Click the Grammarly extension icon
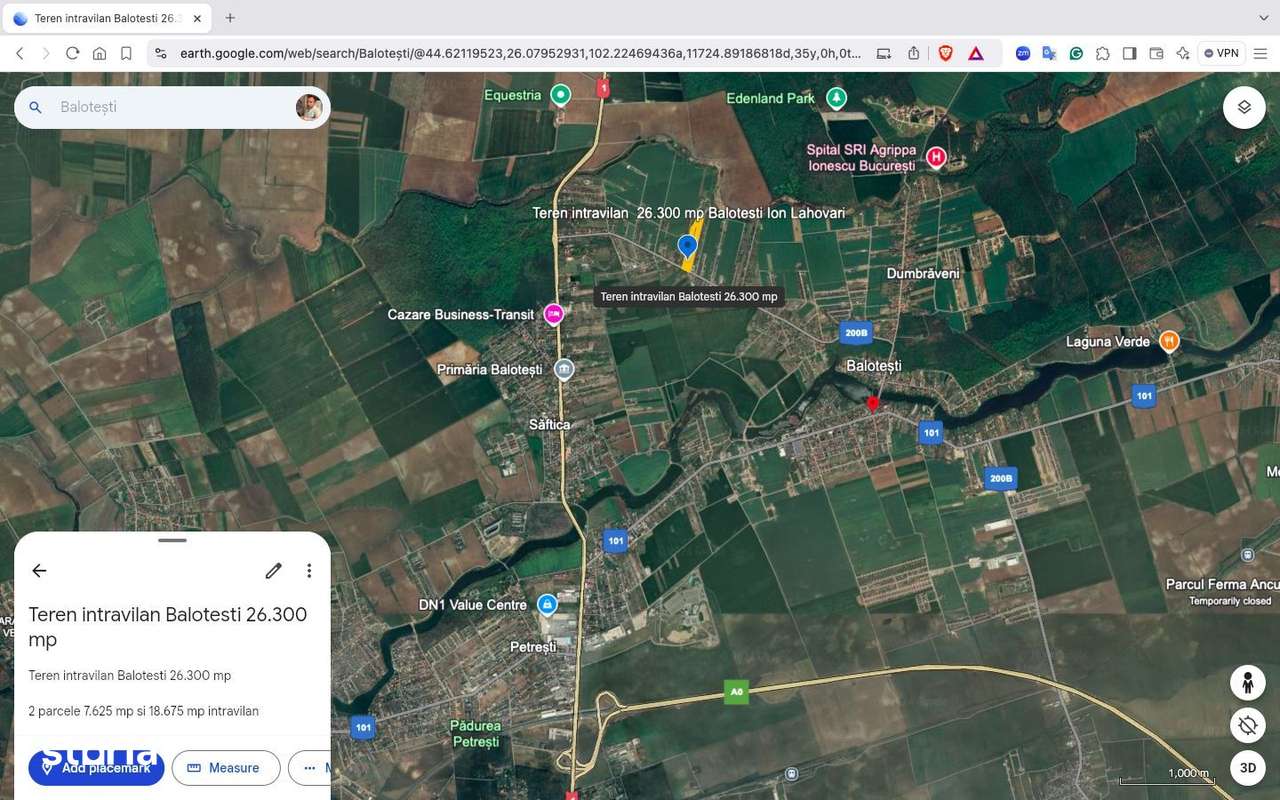Screen dimensions: 1280x800 point(1076,53)
